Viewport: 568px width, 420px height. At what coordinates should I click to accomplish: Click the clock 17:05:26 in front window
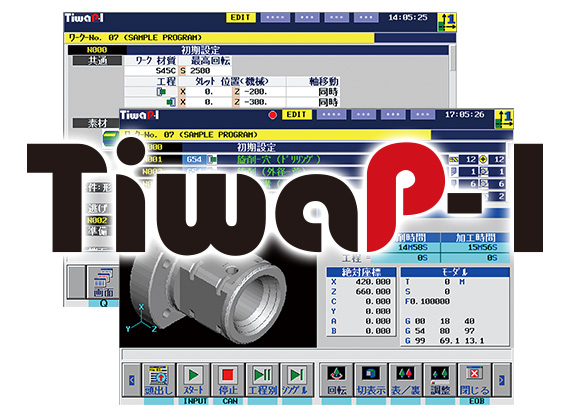464,115
